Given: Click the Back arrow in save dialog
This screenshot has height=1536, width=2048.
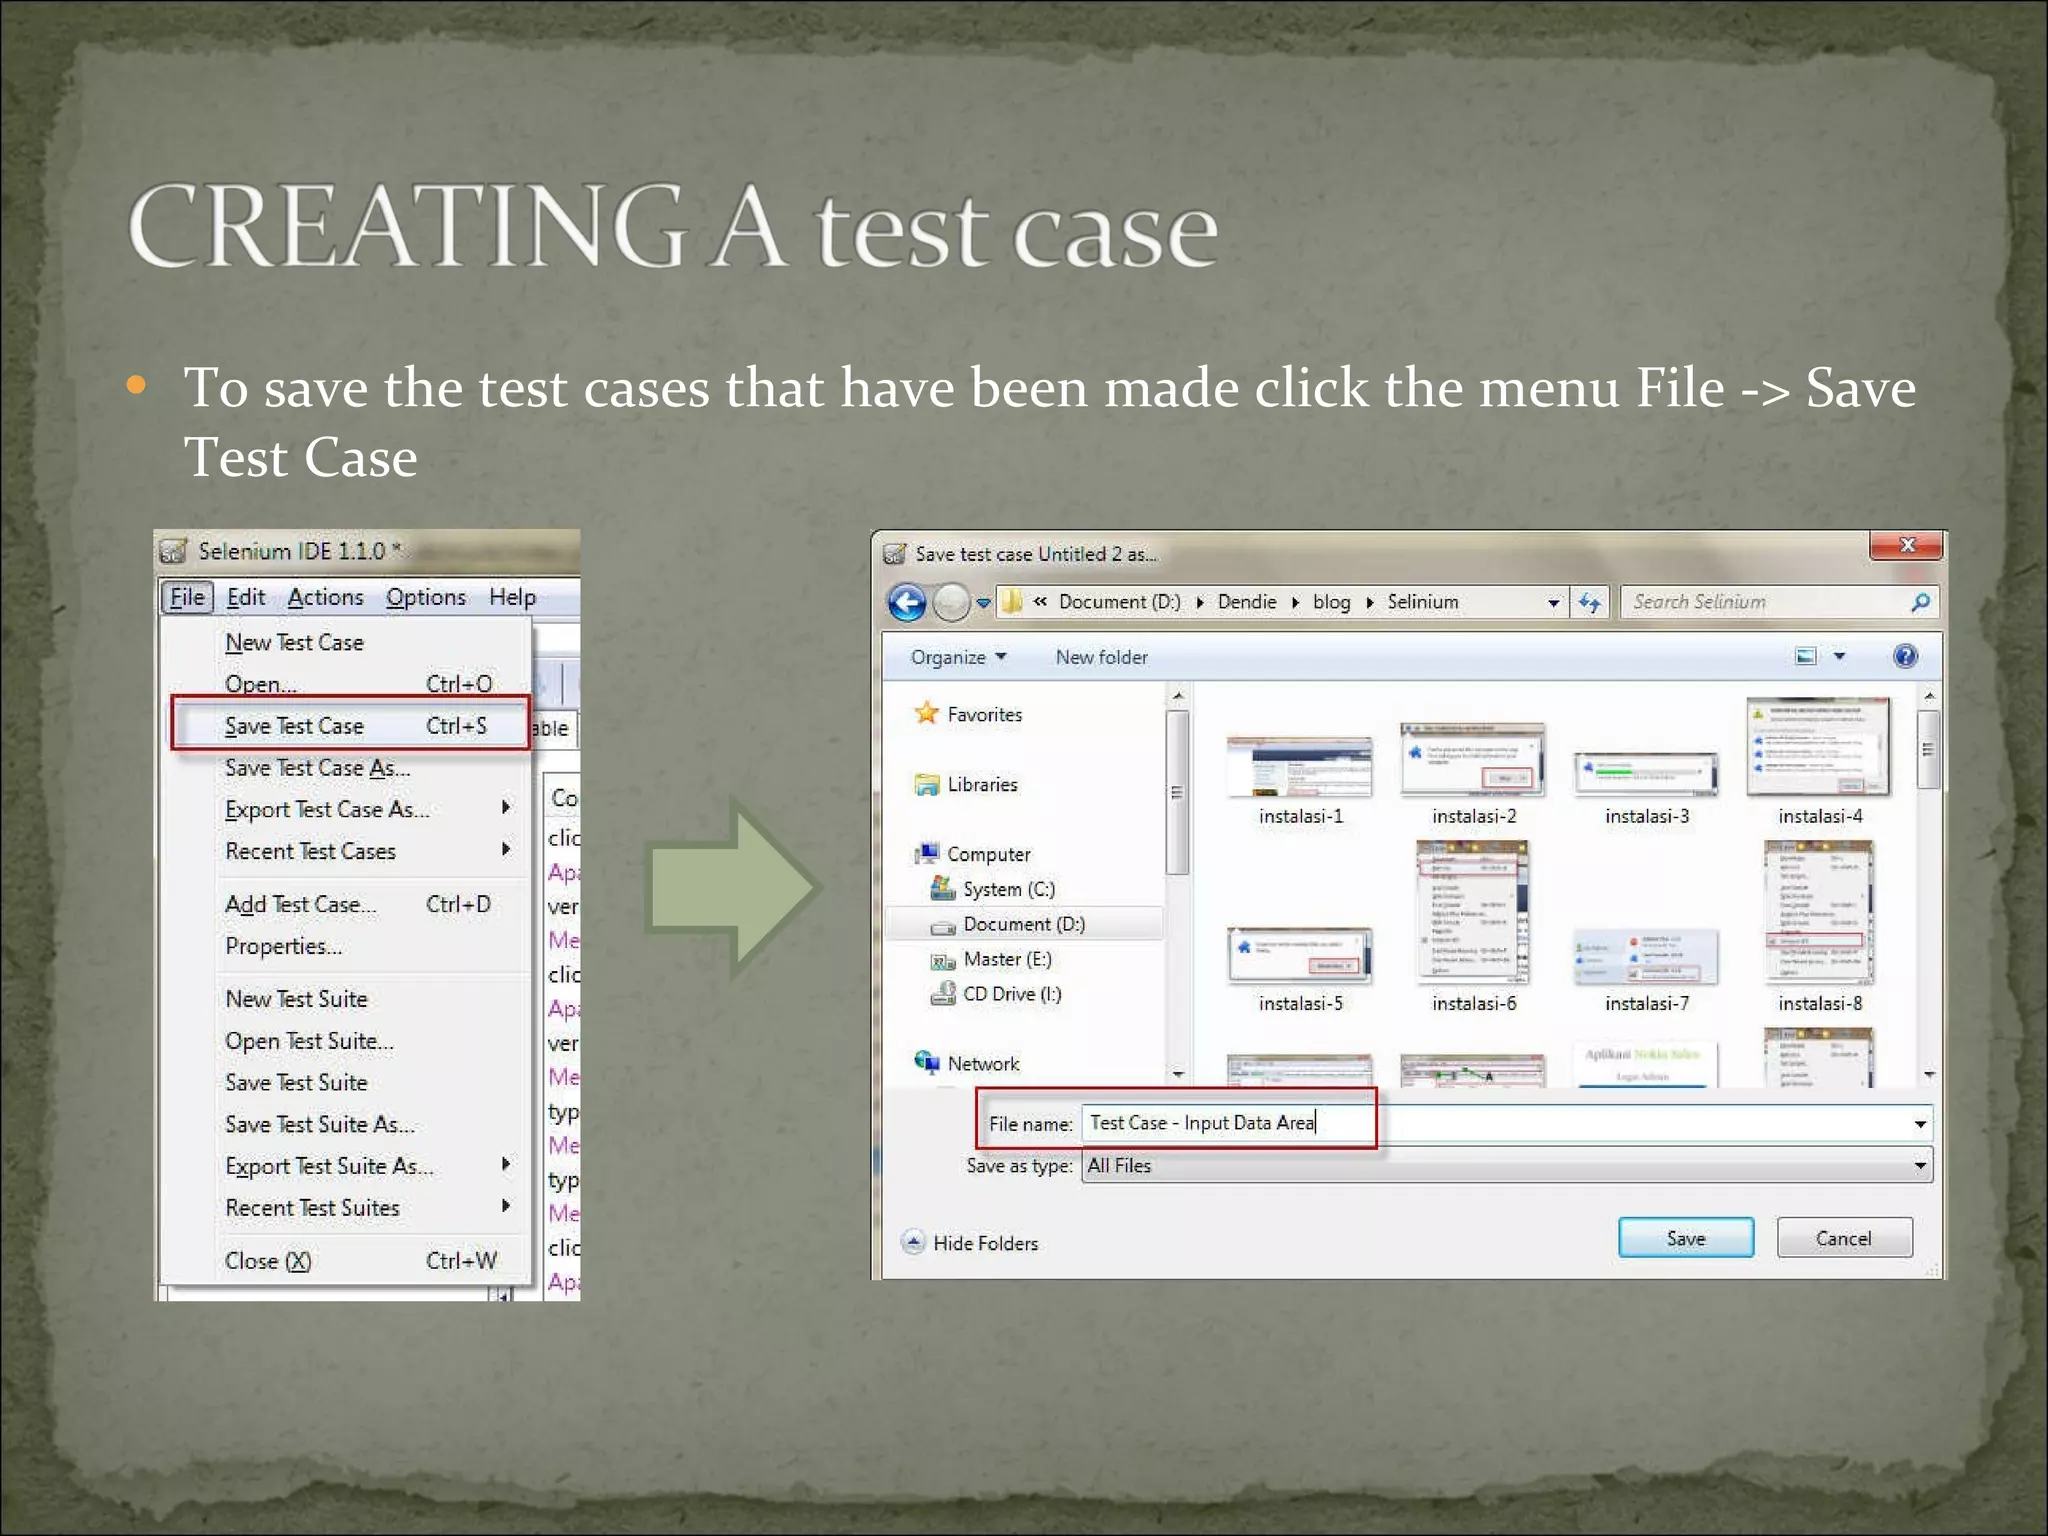Looking at the screenshot, I should pyautogui.click(x=907, y=602).
